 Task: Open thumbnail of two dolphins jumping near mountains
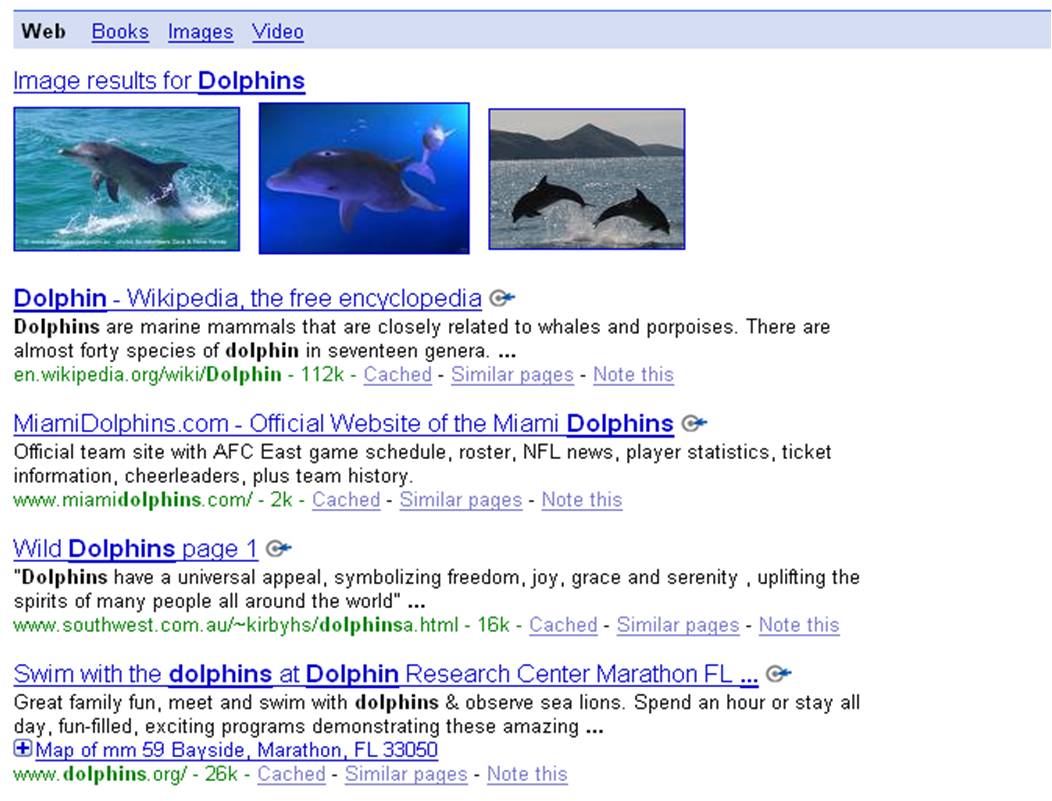[587, 179]
